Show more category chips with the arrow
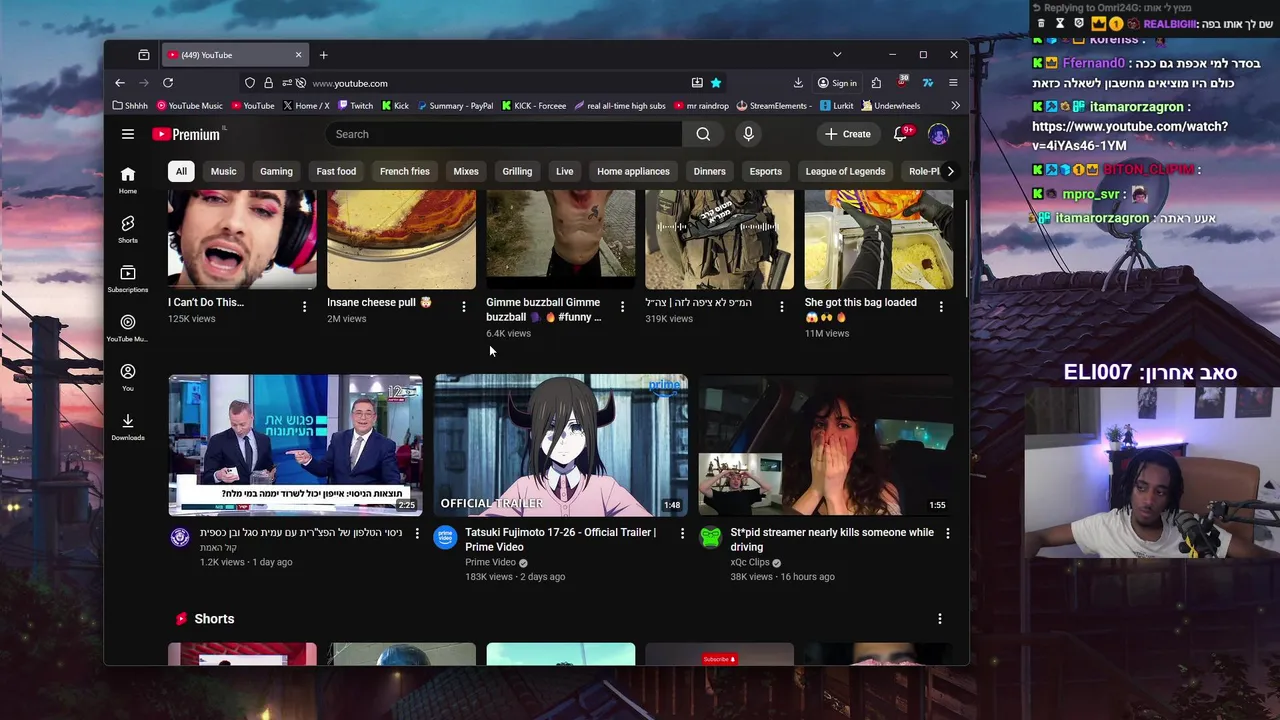The image size is (1280, 720). [950, 171]
